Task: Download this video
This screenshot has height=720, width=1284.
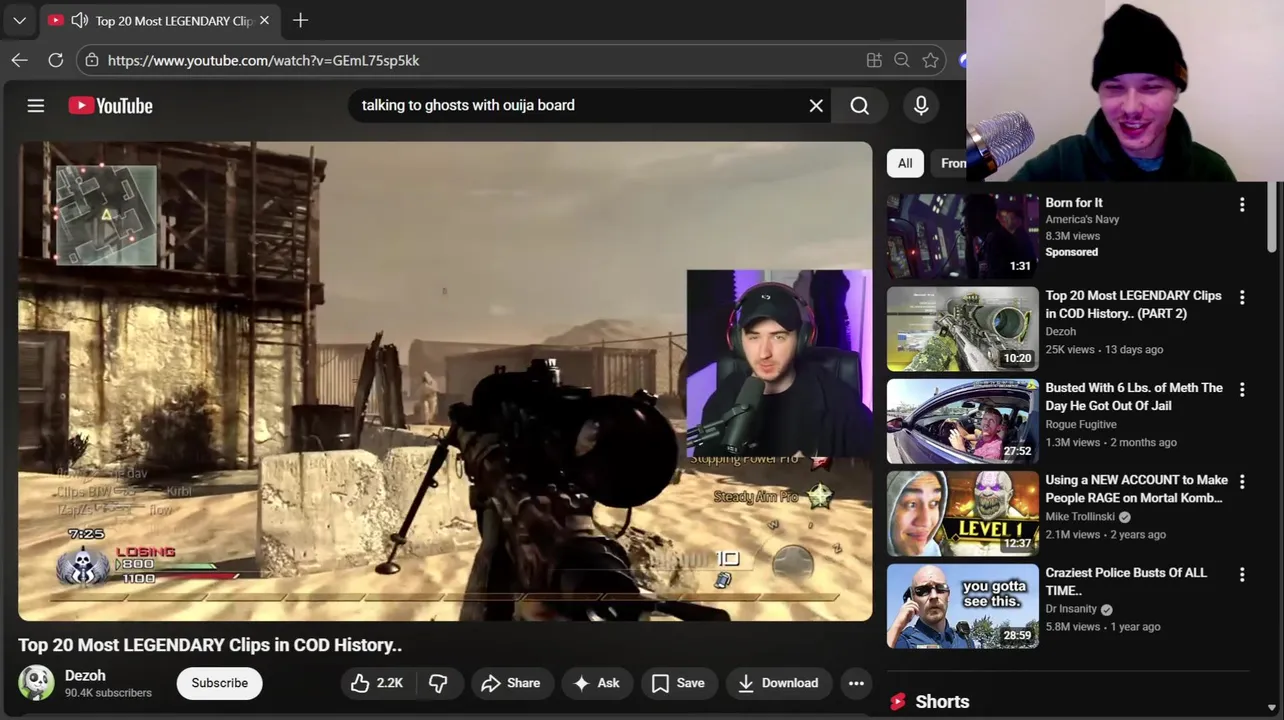Action: pos(778,683)
